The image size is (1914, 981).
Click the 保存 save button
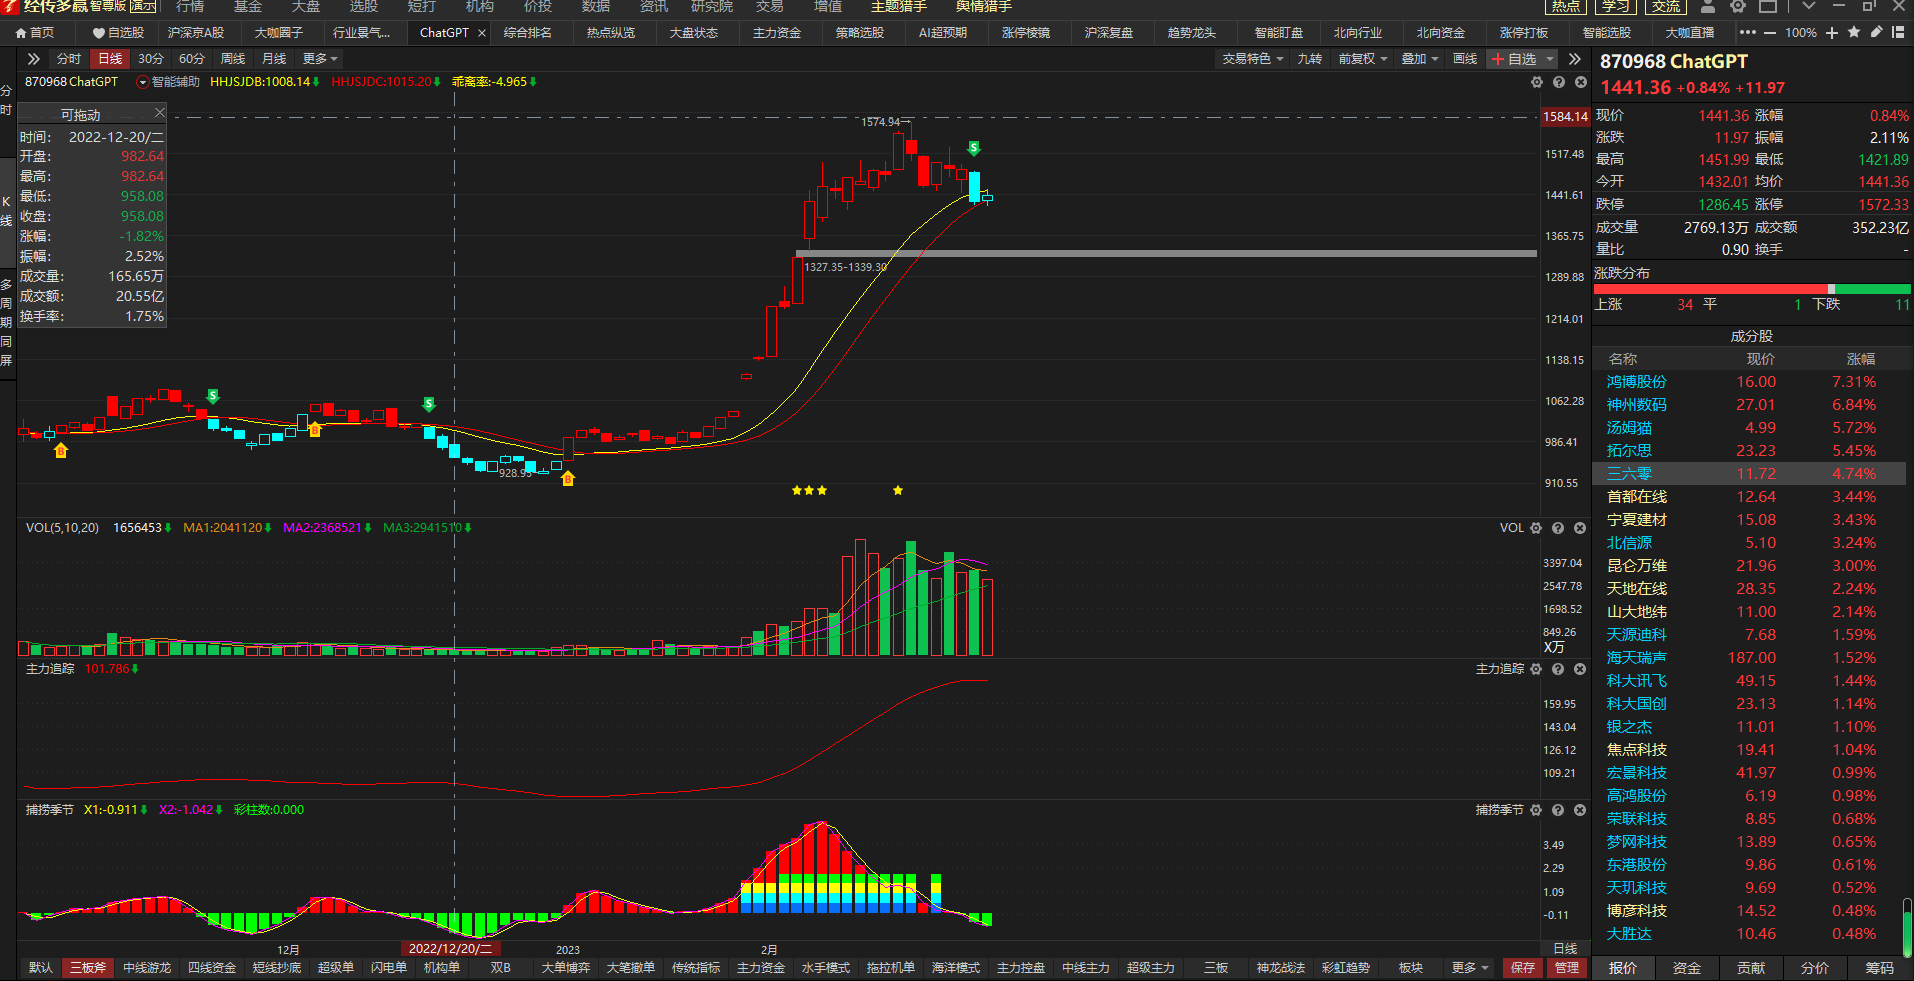1522,967
